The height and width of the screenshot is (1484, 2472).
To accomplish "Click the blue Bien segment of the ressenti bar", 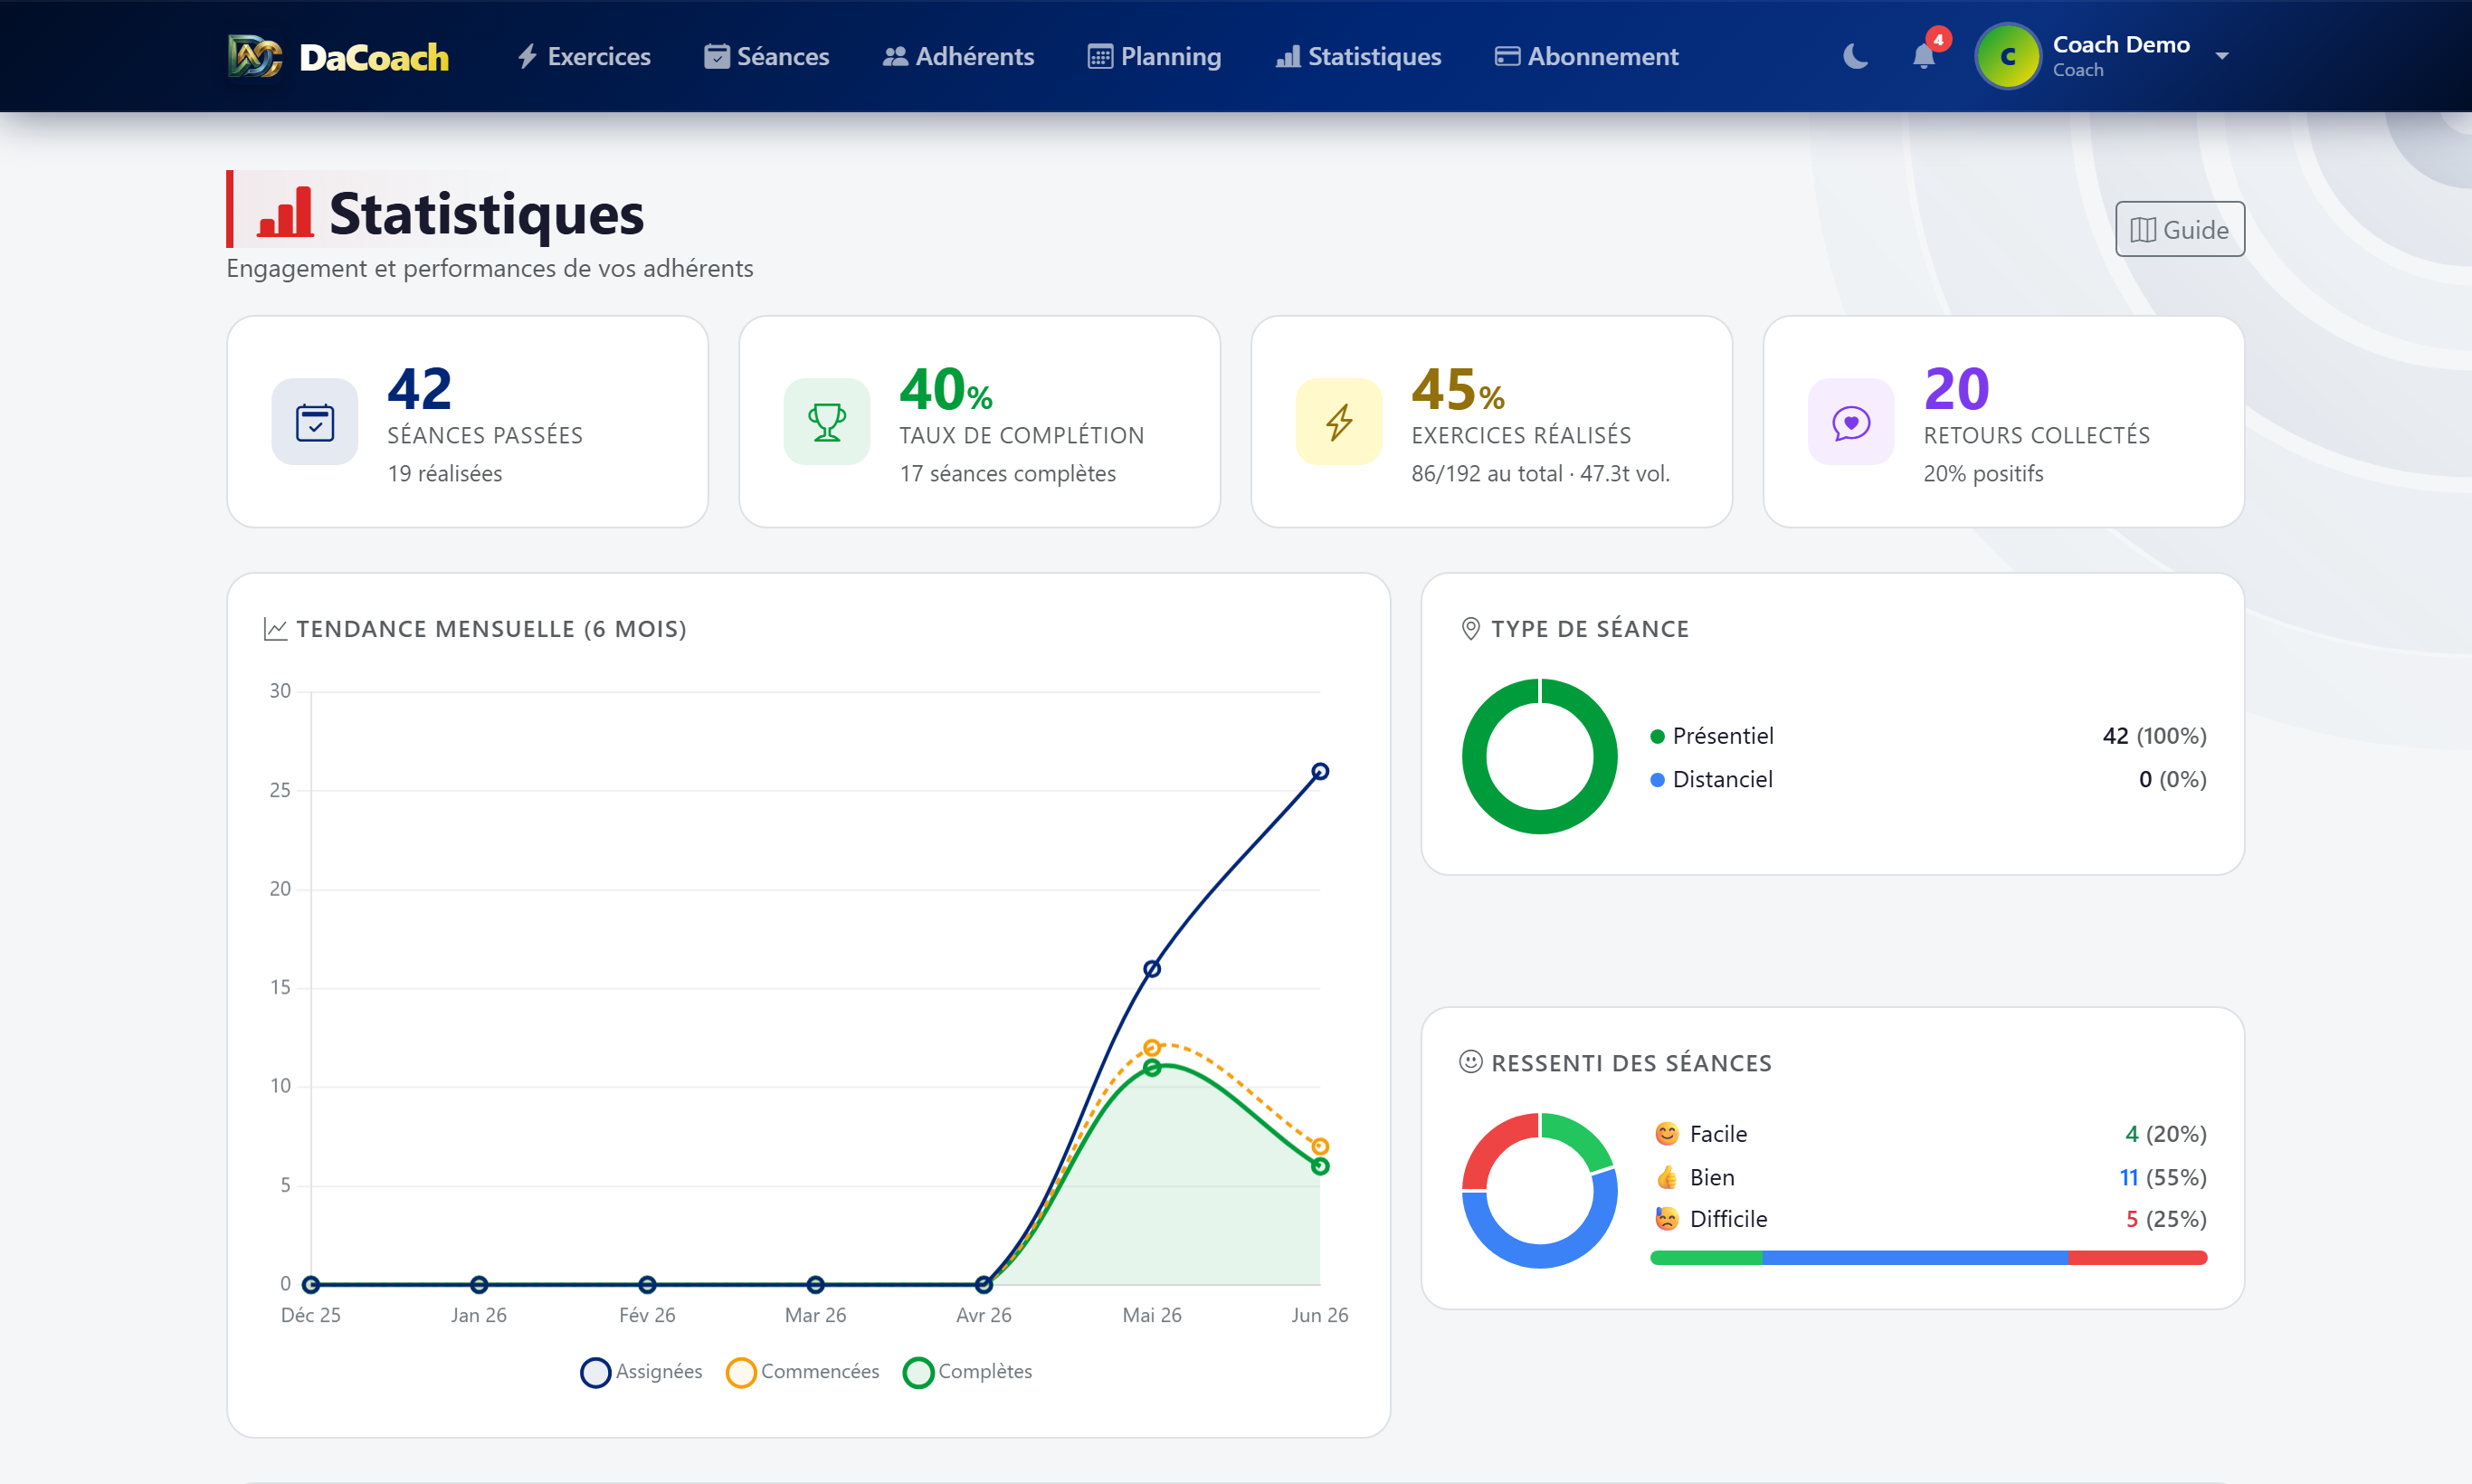I will (1916, 1258).
